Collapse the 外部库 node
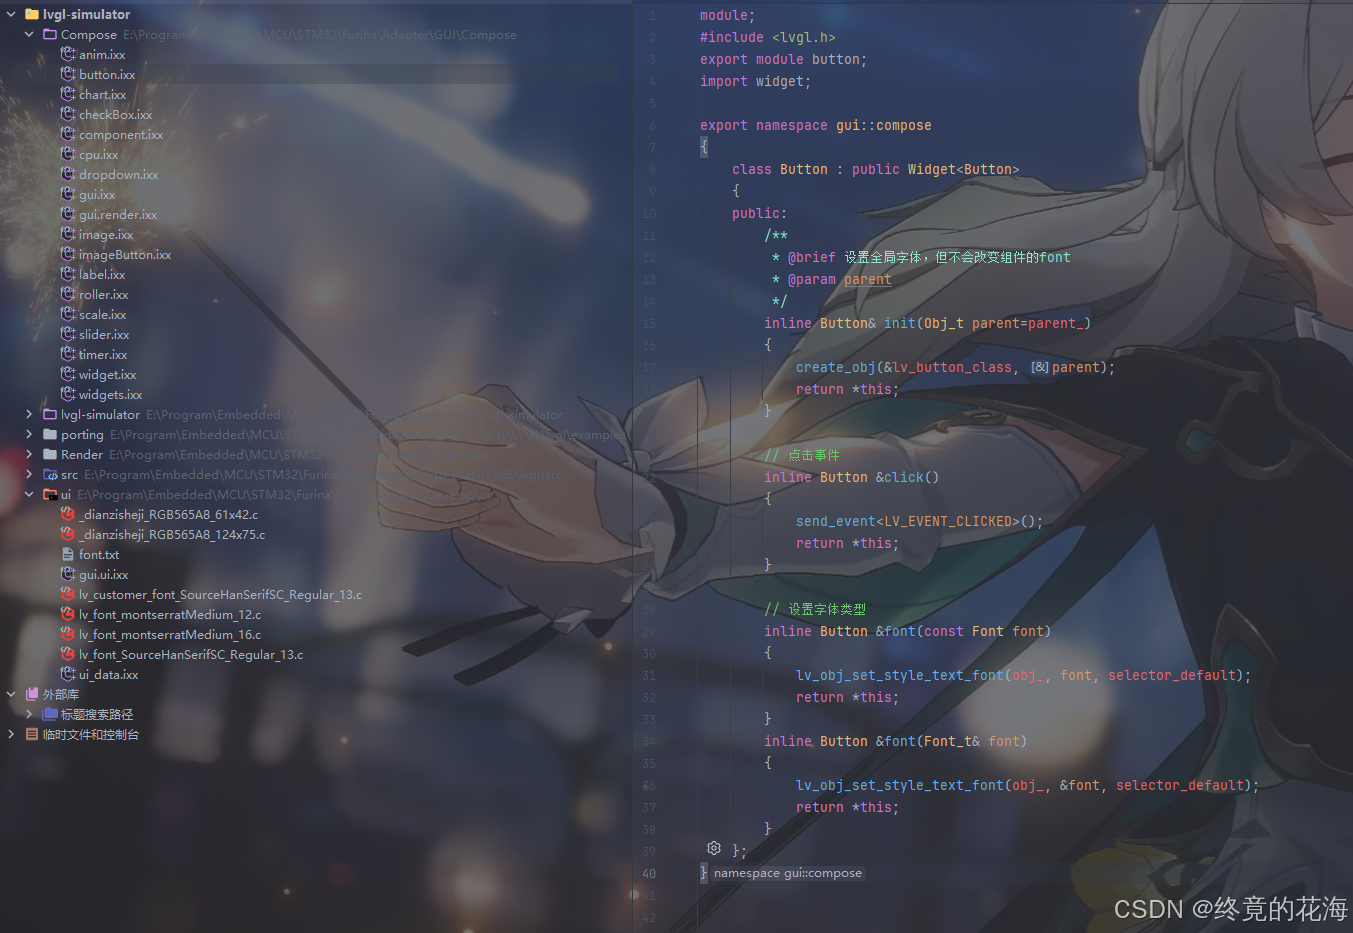 [11, 694]
